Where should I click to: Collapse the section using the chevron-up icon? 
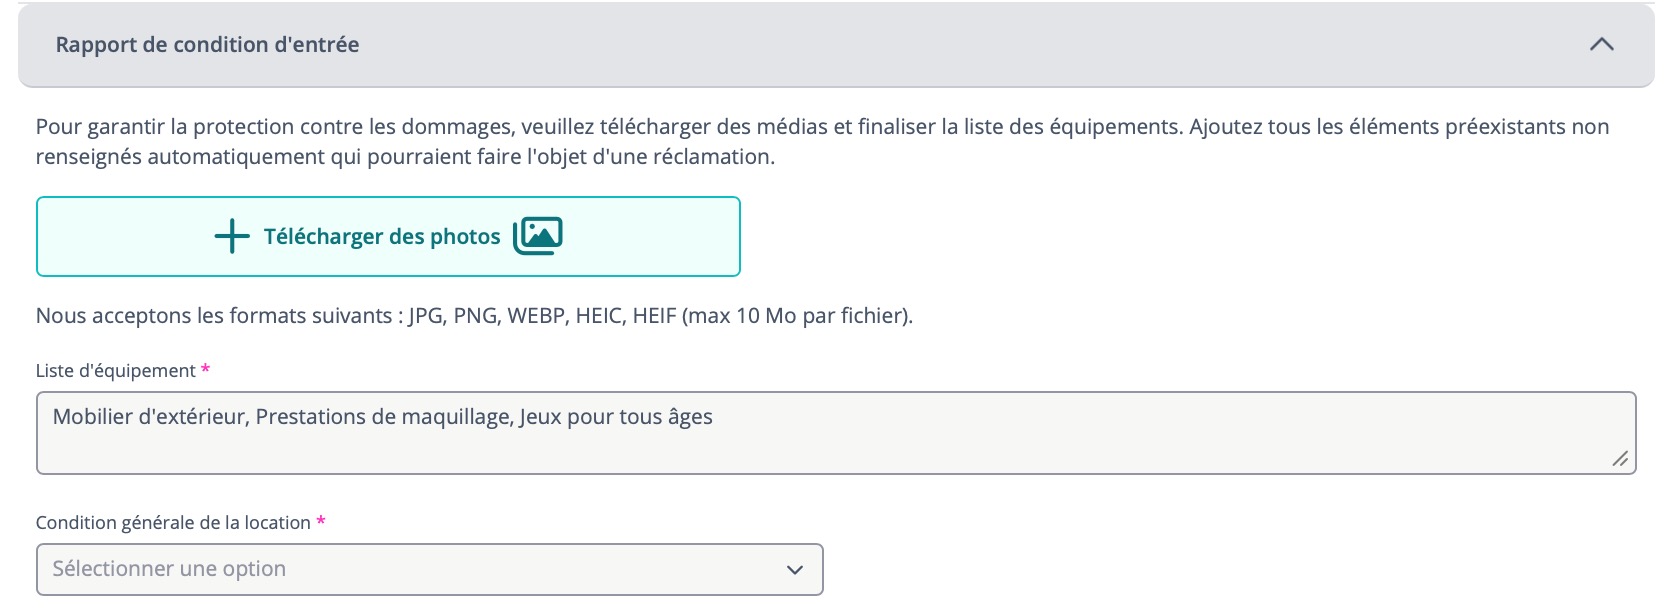coord(1601,45)
